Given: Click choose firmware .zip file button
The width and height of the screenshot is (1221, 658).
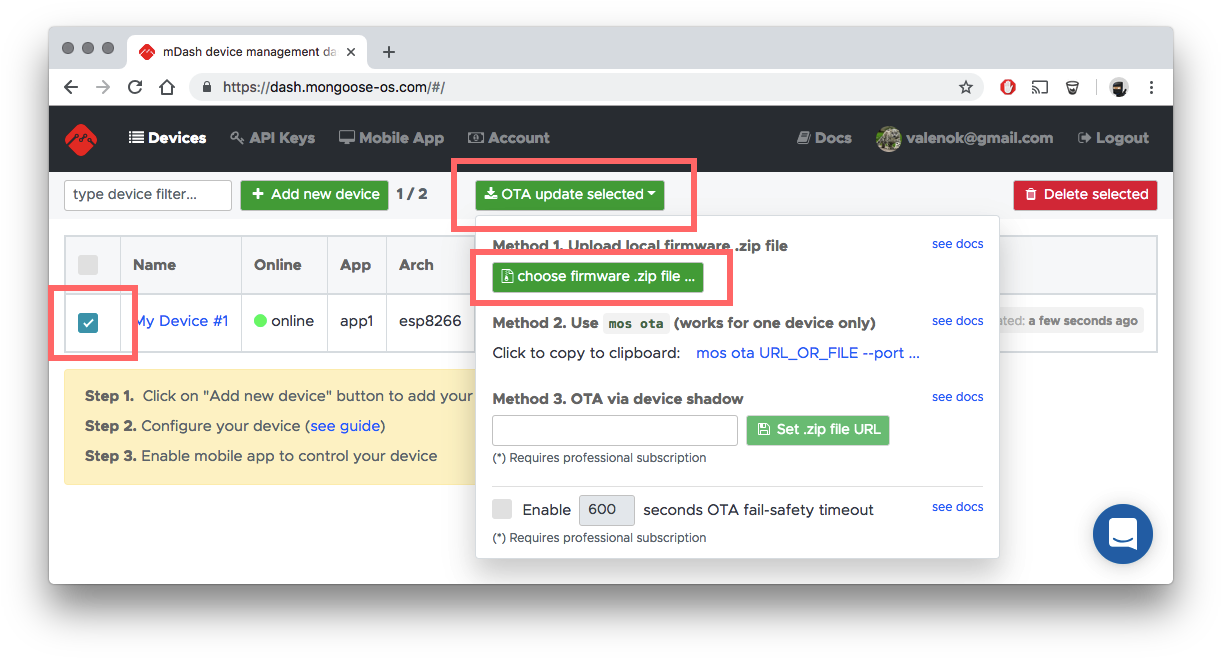Looking at the screenshot, I should [x=598, y=277].
